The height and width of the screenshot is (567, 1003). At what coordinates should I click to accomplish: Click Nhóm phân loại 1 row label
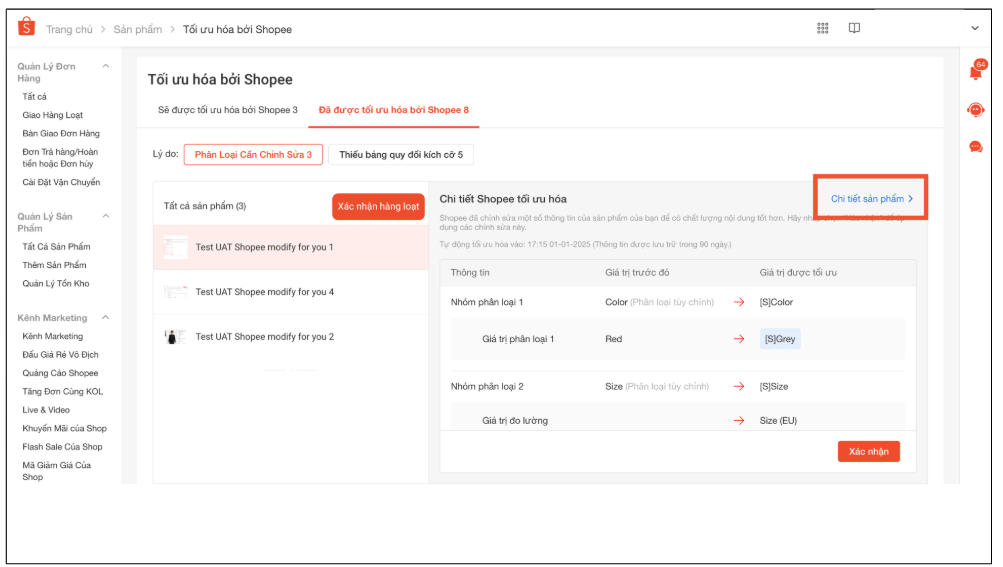tap(487, 302)
